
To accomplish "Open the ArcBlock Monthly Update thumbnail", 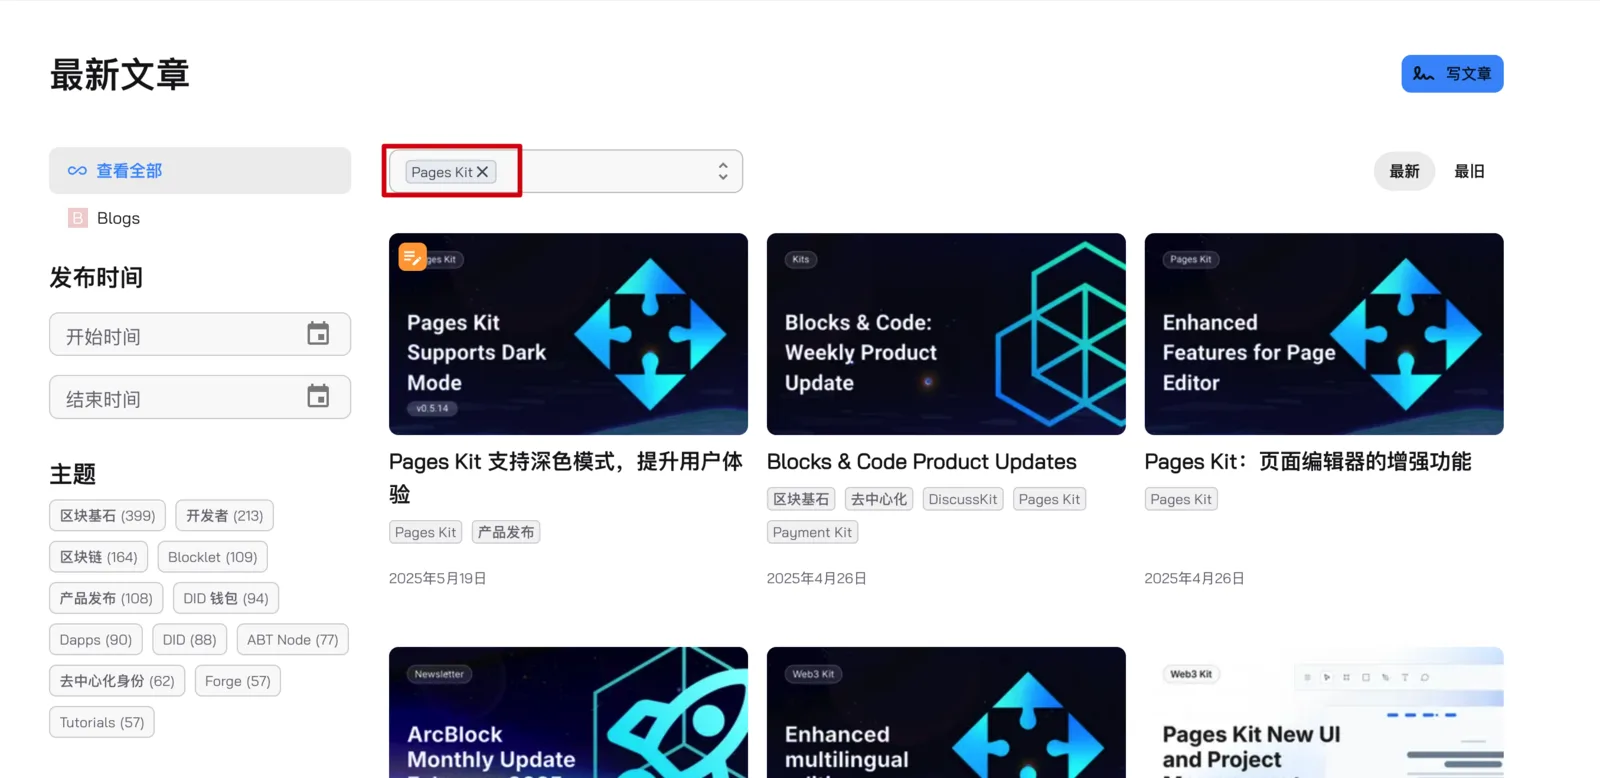I will (x=568, y=712).
